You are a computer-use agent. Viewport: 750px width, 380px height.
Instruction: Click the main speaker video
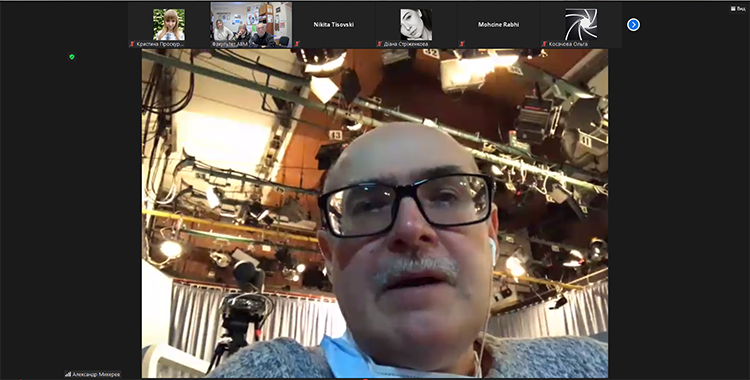pyautogui.click(x=375, y=213)
